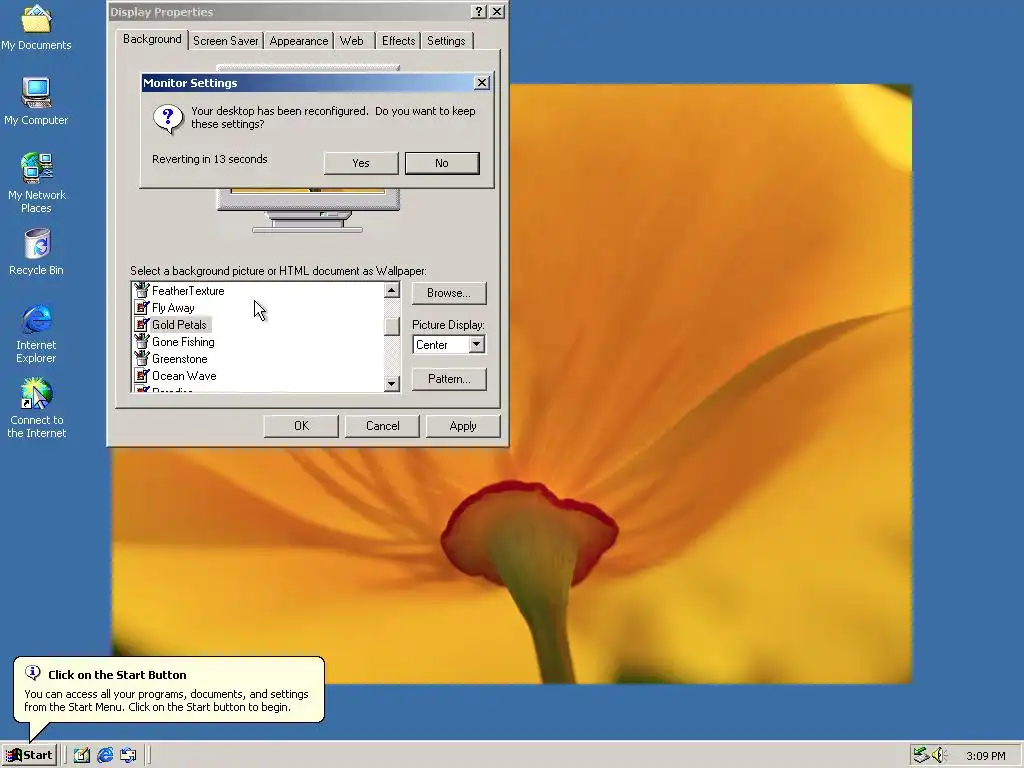
Task: Open the Picture Display dropdown arrow
Action: click(477, 344)
